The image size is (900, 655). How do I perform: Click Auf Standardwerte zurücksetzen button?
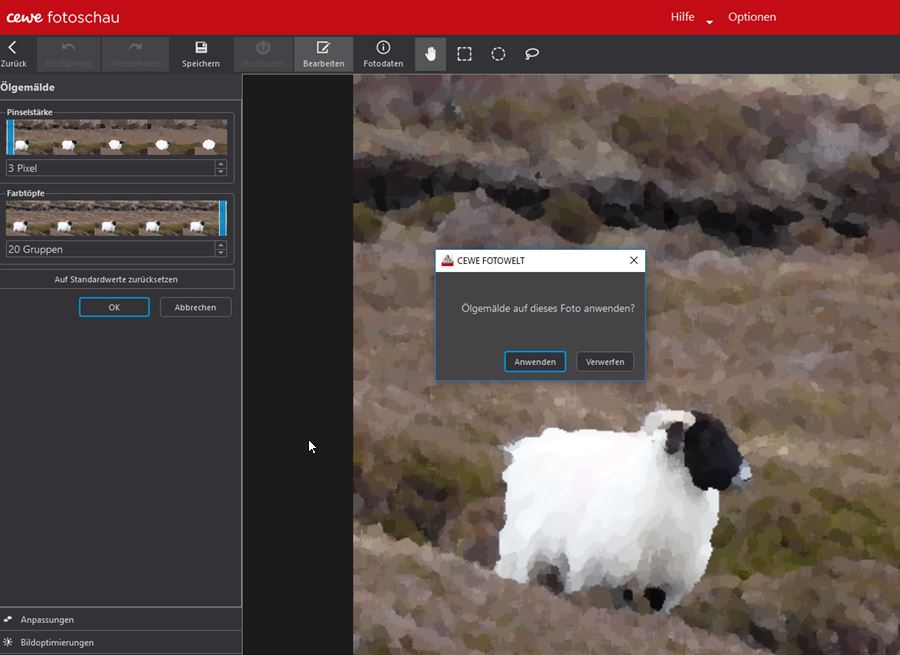(116, 279)
